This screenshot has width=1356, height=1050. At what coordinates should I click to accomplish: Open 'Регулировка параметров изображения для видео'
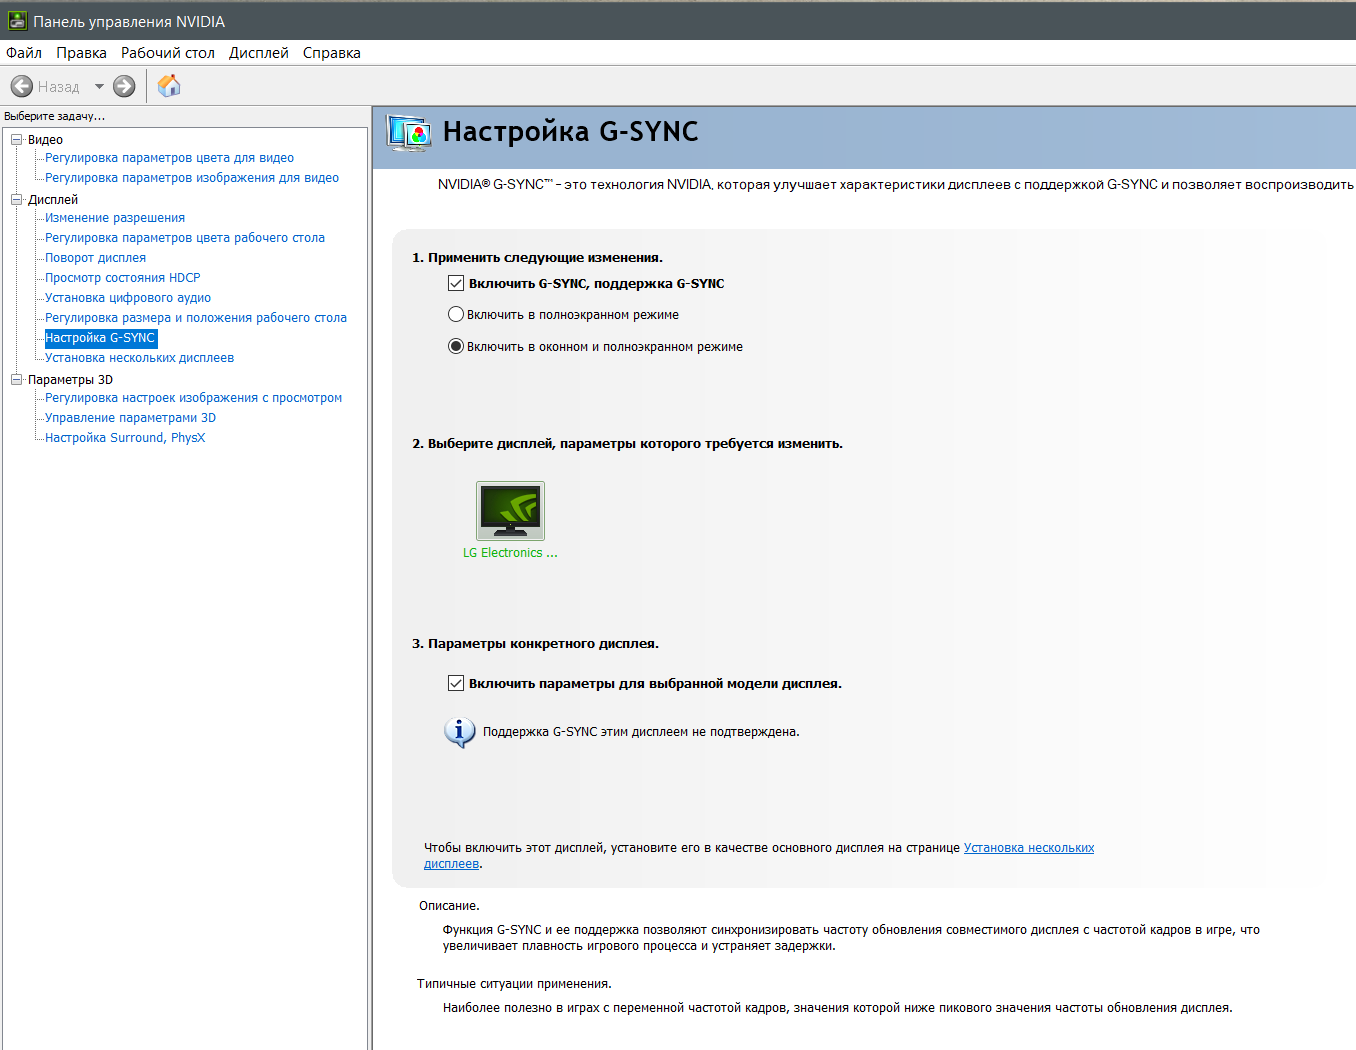[192, 178]
